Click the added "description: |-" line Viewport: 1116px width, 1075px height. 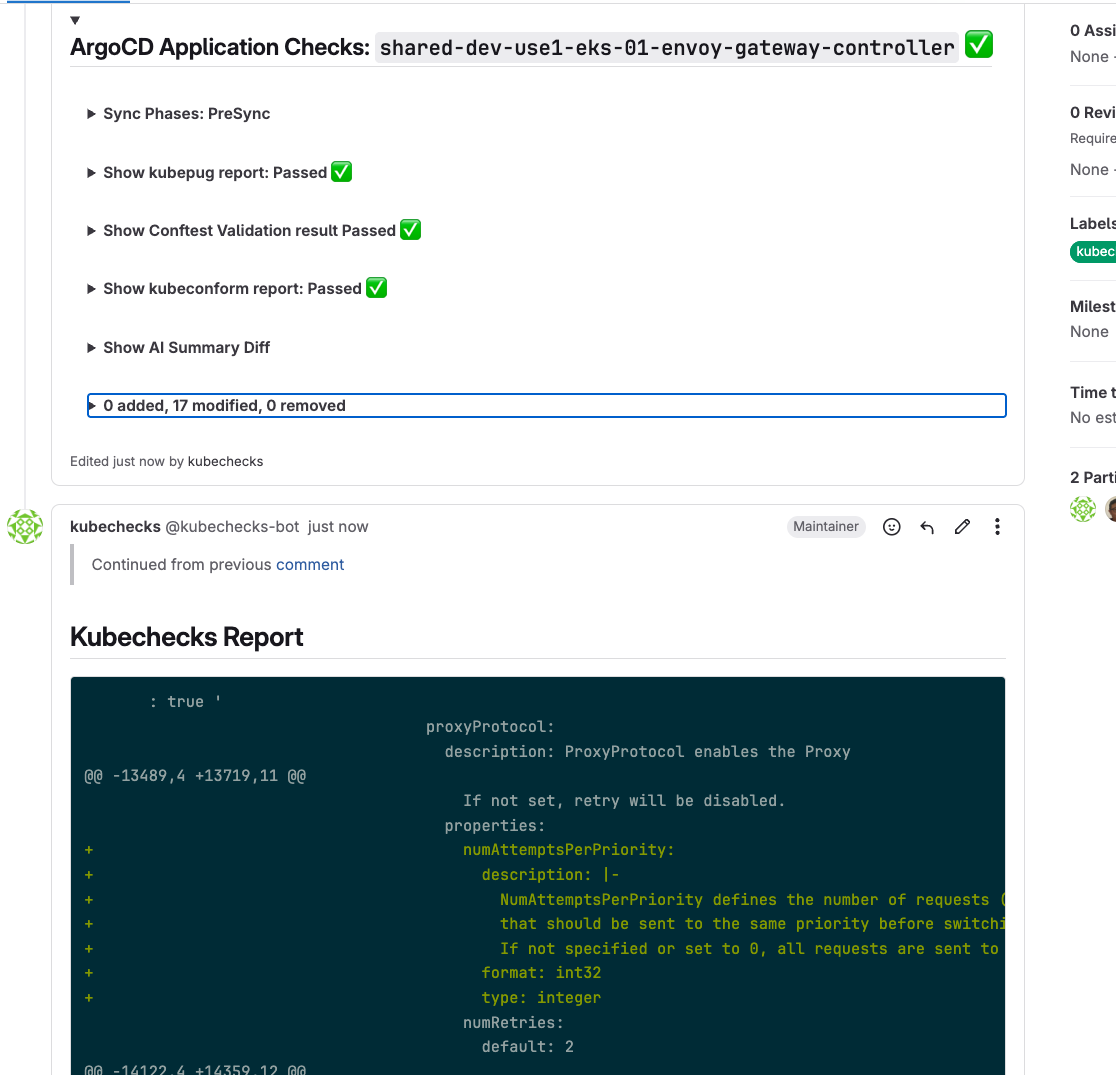click(x=550, y=875)
